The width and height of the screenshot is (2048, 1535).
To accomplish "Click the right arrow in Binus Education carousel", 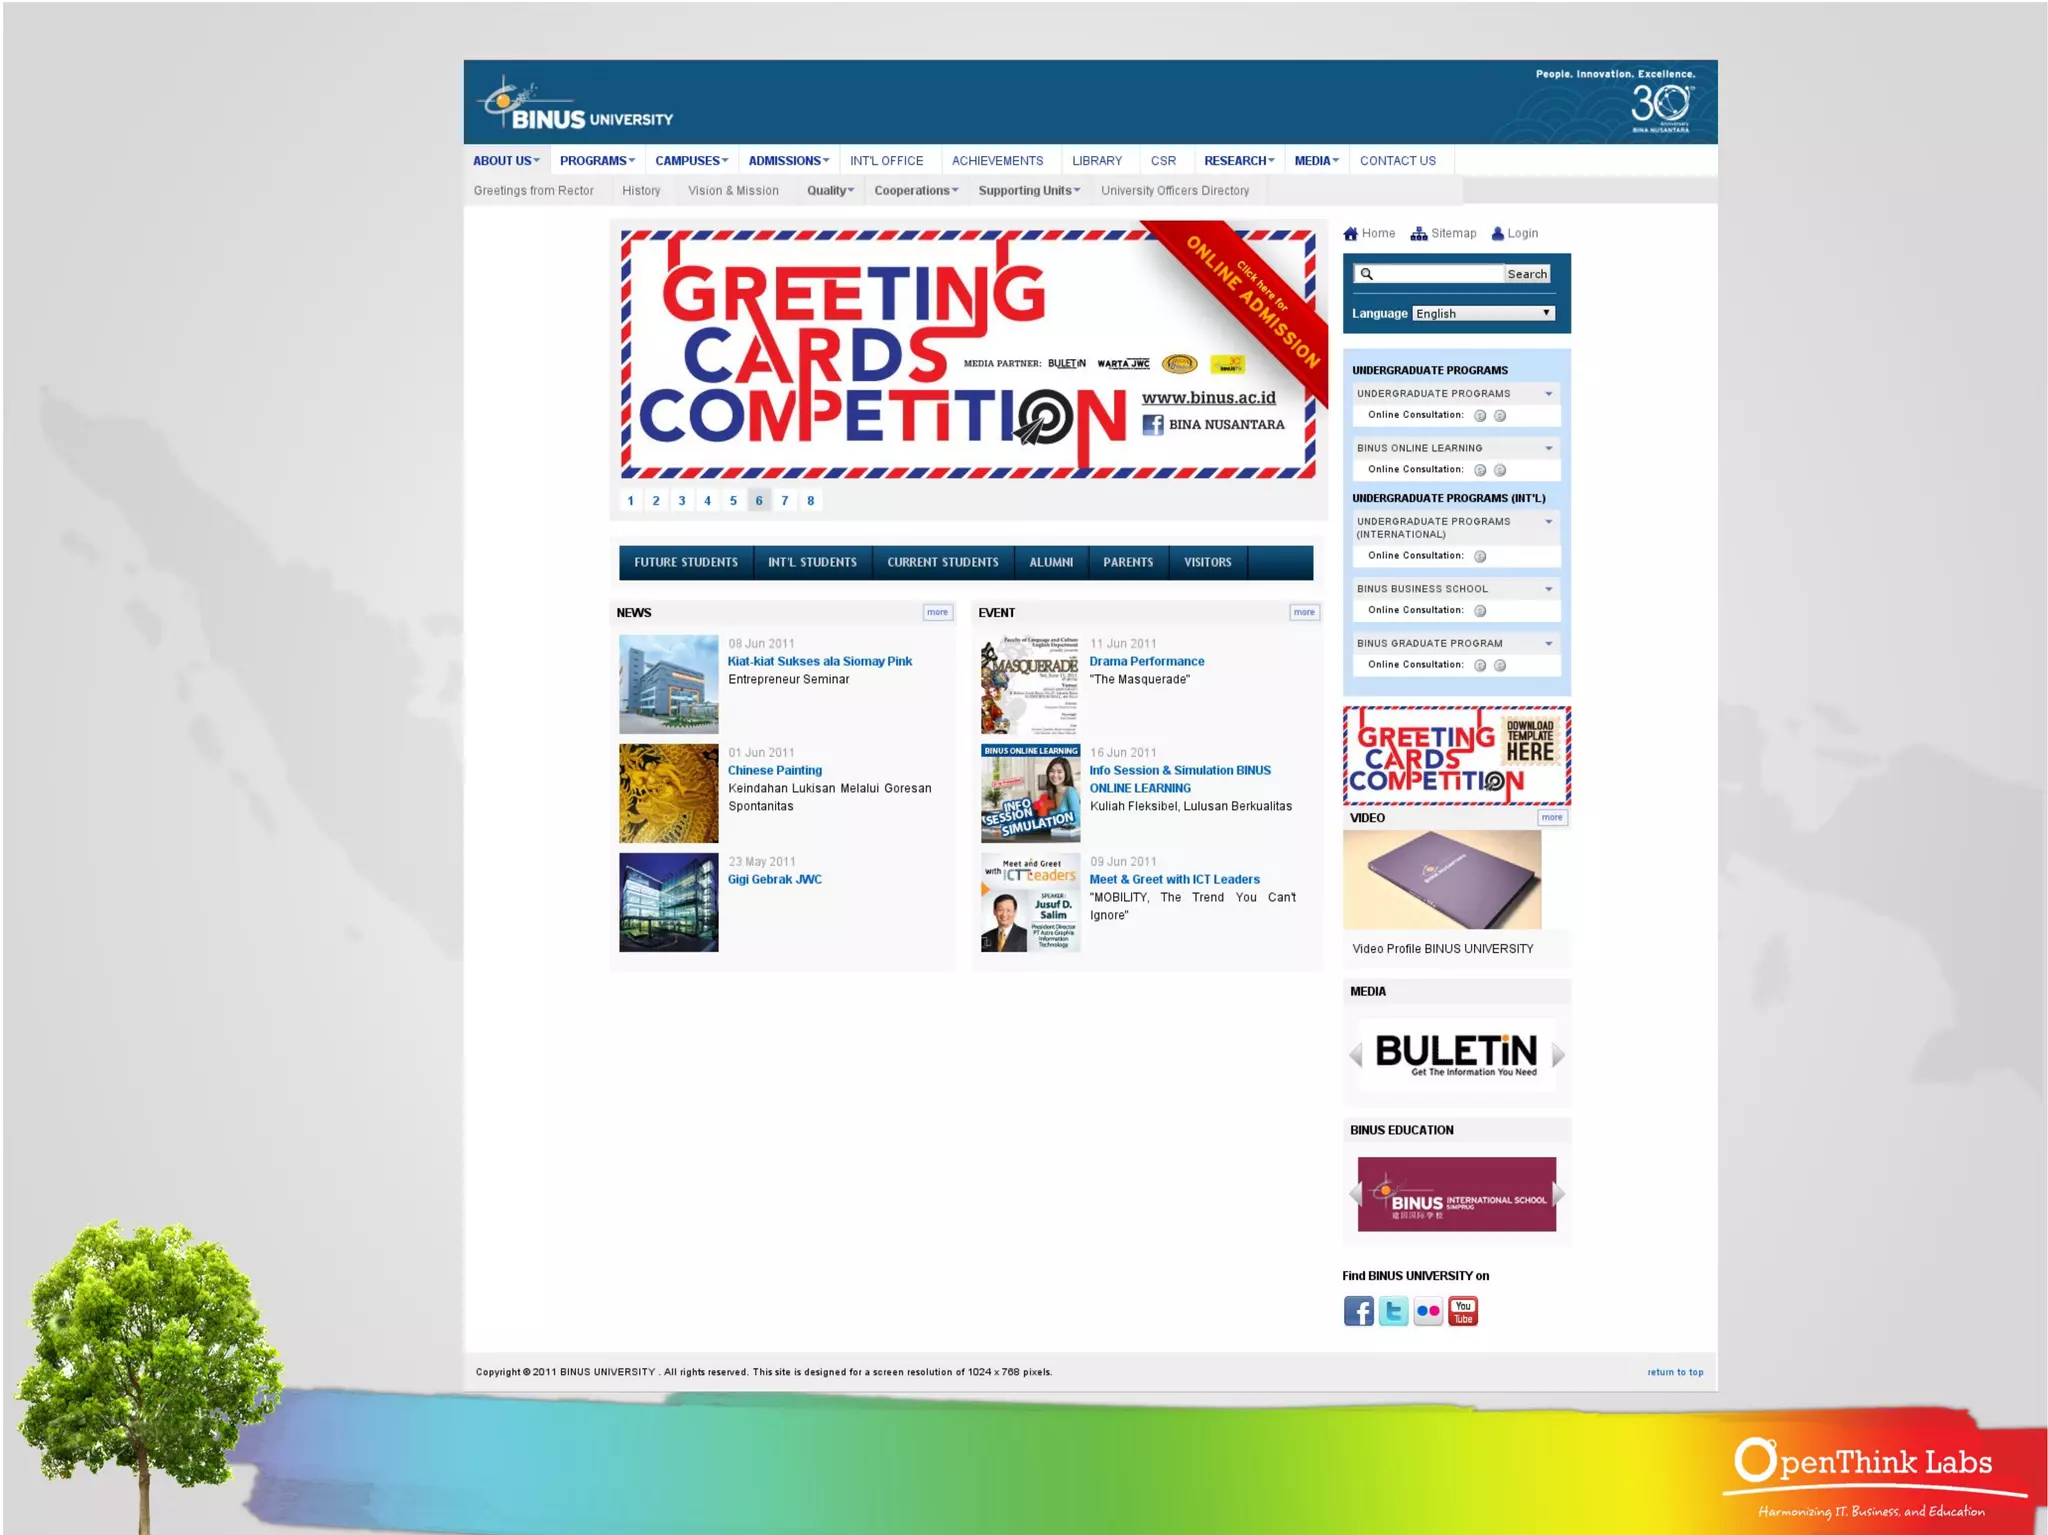I will (x=1558, y=1194).
